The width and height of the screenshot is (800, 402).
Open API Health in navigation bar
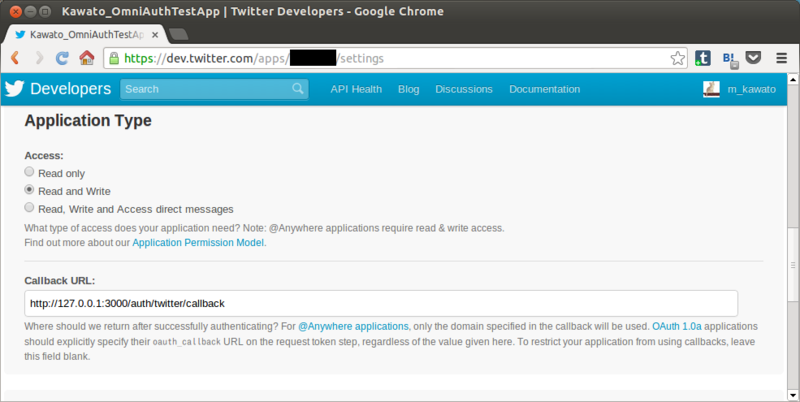[356, 89]
